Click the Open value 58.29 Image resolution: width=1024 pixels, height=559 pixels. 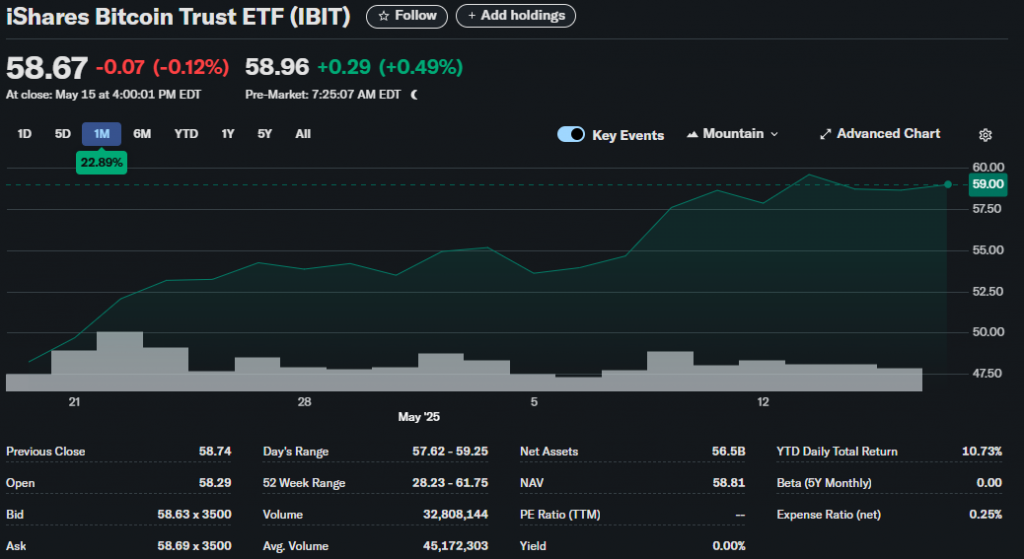point(215,483)
